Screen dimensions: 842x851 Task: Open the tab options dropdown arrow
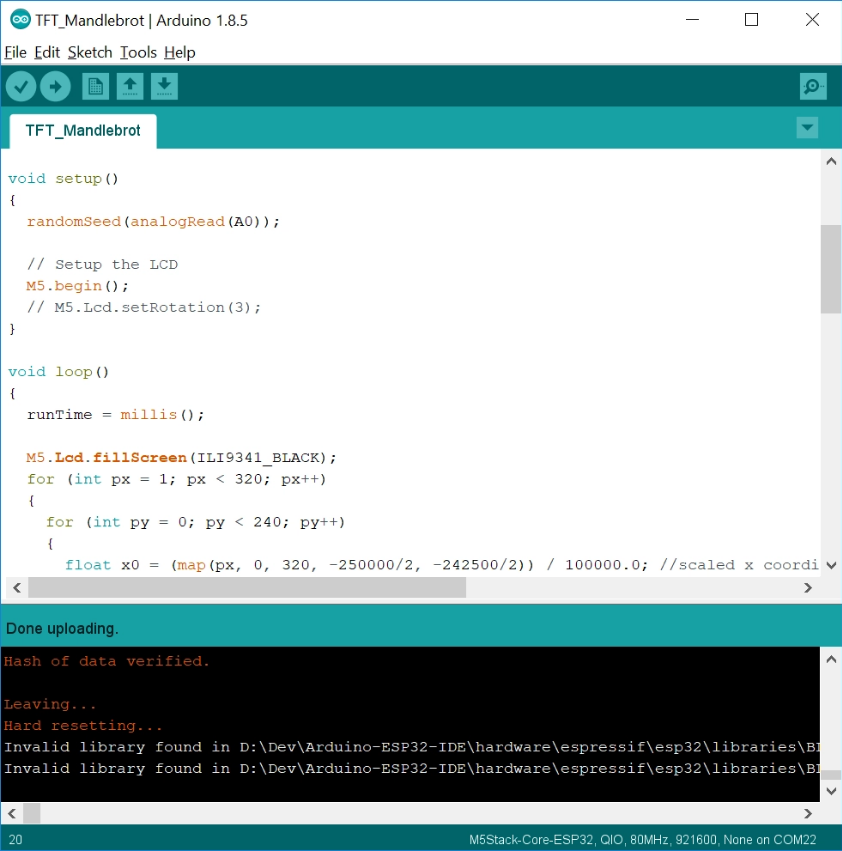tap(807, 128)
